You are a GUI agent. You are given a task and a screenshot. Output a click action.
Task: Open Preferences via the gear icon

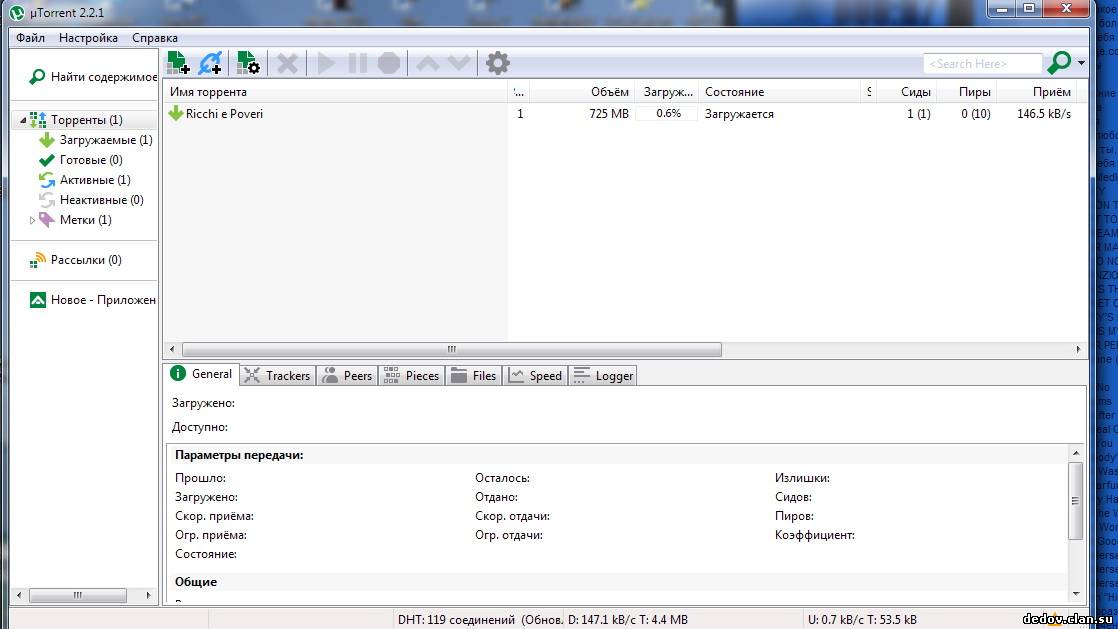click(497, 63)
